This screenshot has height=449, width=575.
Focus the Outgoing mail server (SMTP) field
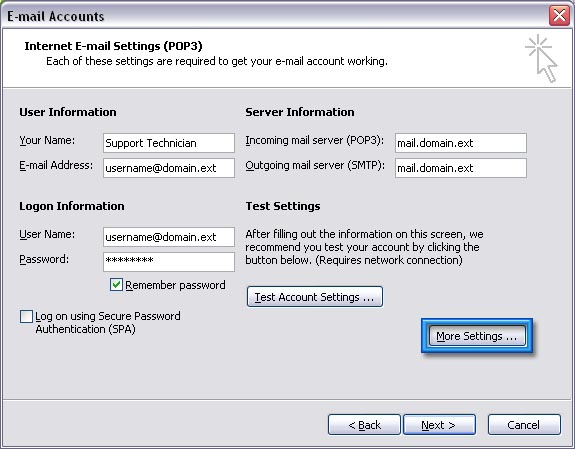pyautogui.click(x=461, y=168)
